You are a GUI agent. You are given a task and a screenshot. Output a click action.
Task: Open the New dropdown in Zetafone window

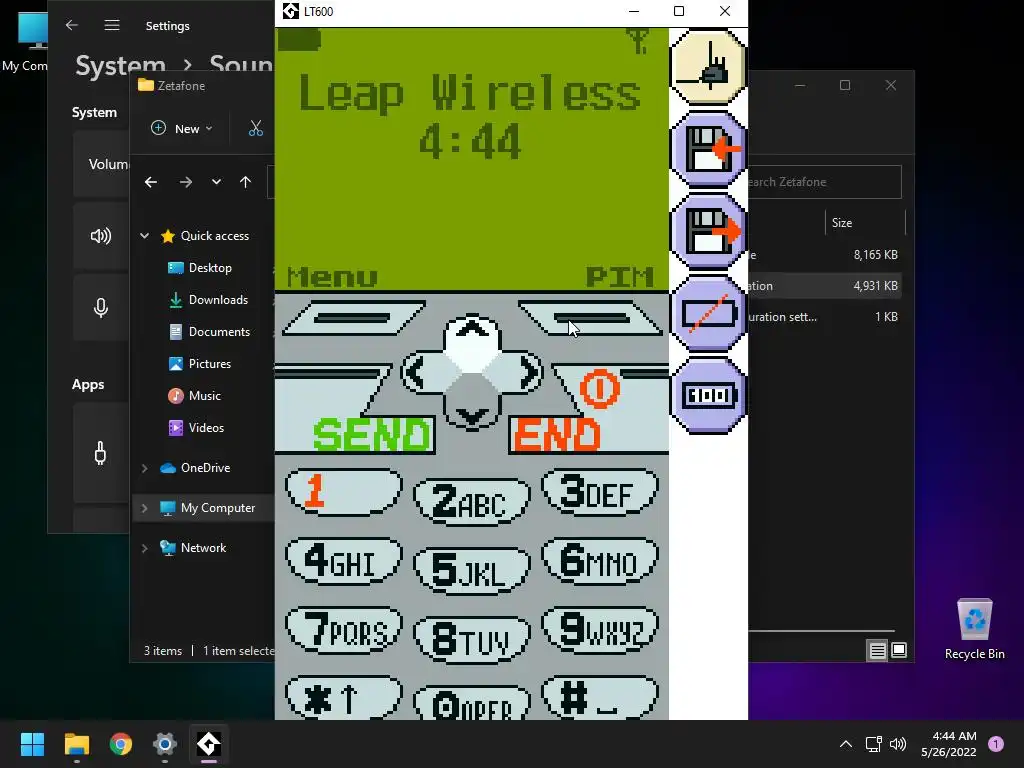181,129
